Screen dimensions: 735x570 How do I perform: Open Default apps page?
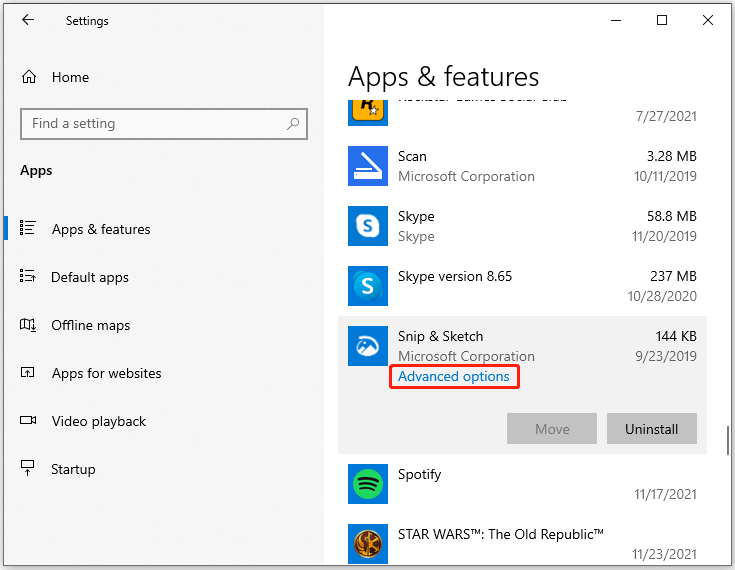(x=90, y=277)
